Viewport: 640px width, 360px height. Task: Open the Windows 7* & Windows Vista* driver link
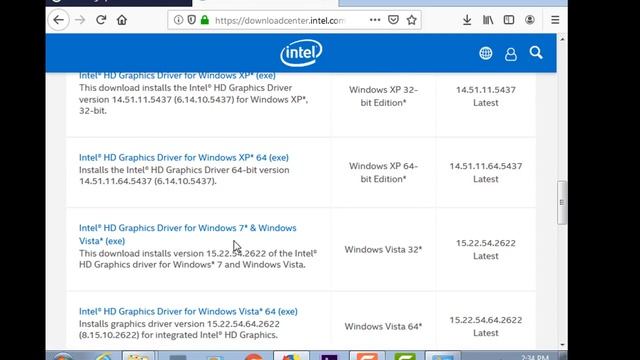click(x=188, y=234)
